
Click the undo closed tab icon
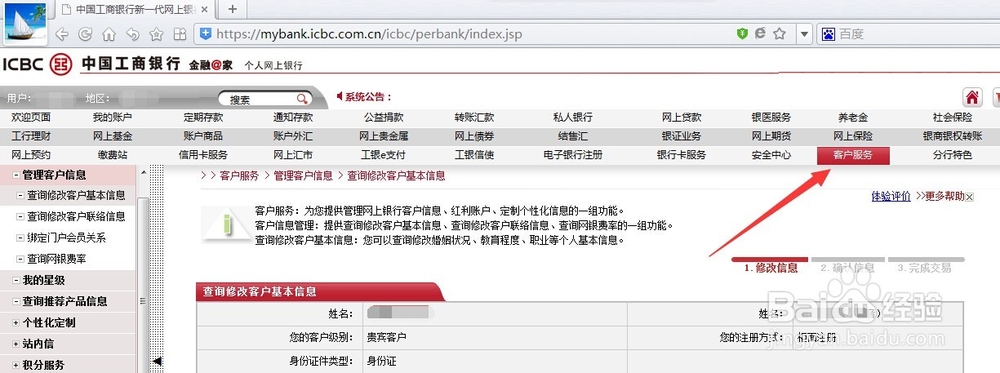click(x=133, y=34)
